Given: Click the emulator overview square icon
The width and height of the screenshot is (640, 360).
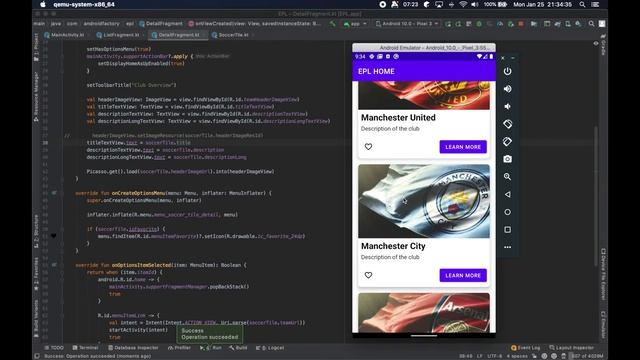Looking at the screenshot, I should click(507, 230).
